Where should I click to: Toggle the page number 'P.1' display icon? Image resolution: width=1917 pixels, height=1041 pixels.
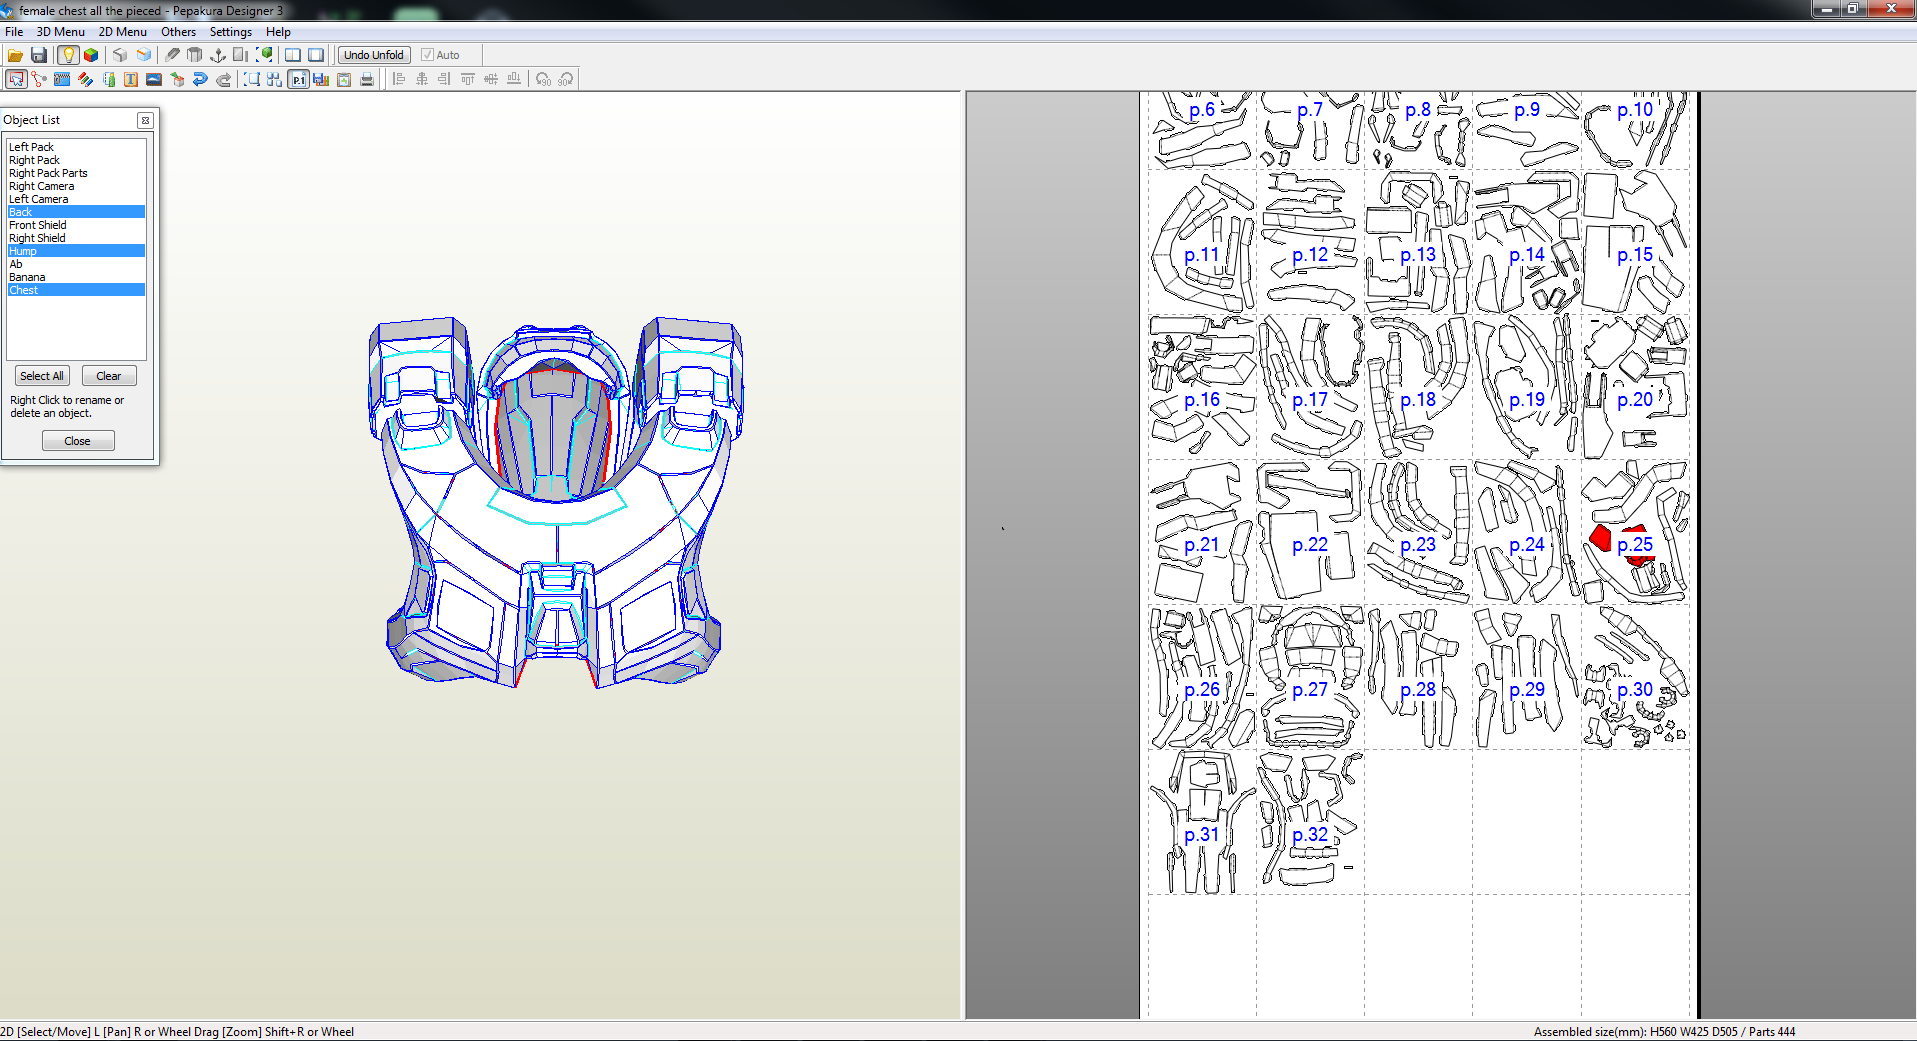click(298, 79)
